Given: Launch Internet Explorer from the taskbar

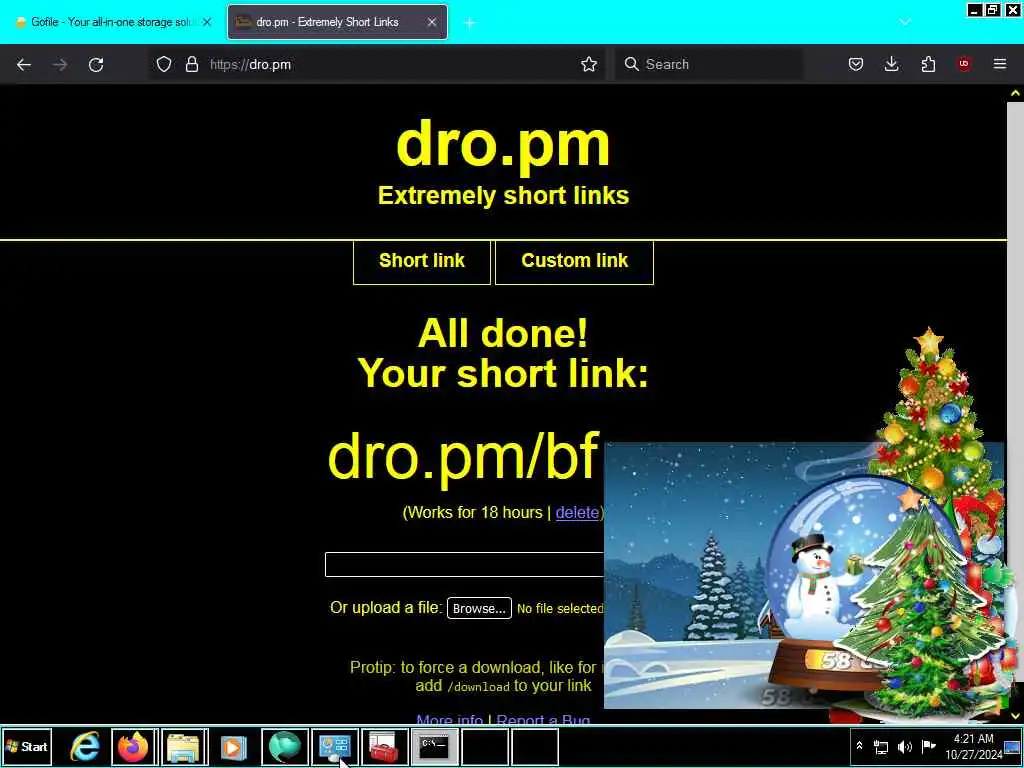Looking at the screenshot, I should pyautogui.click(x=84, y=746).
